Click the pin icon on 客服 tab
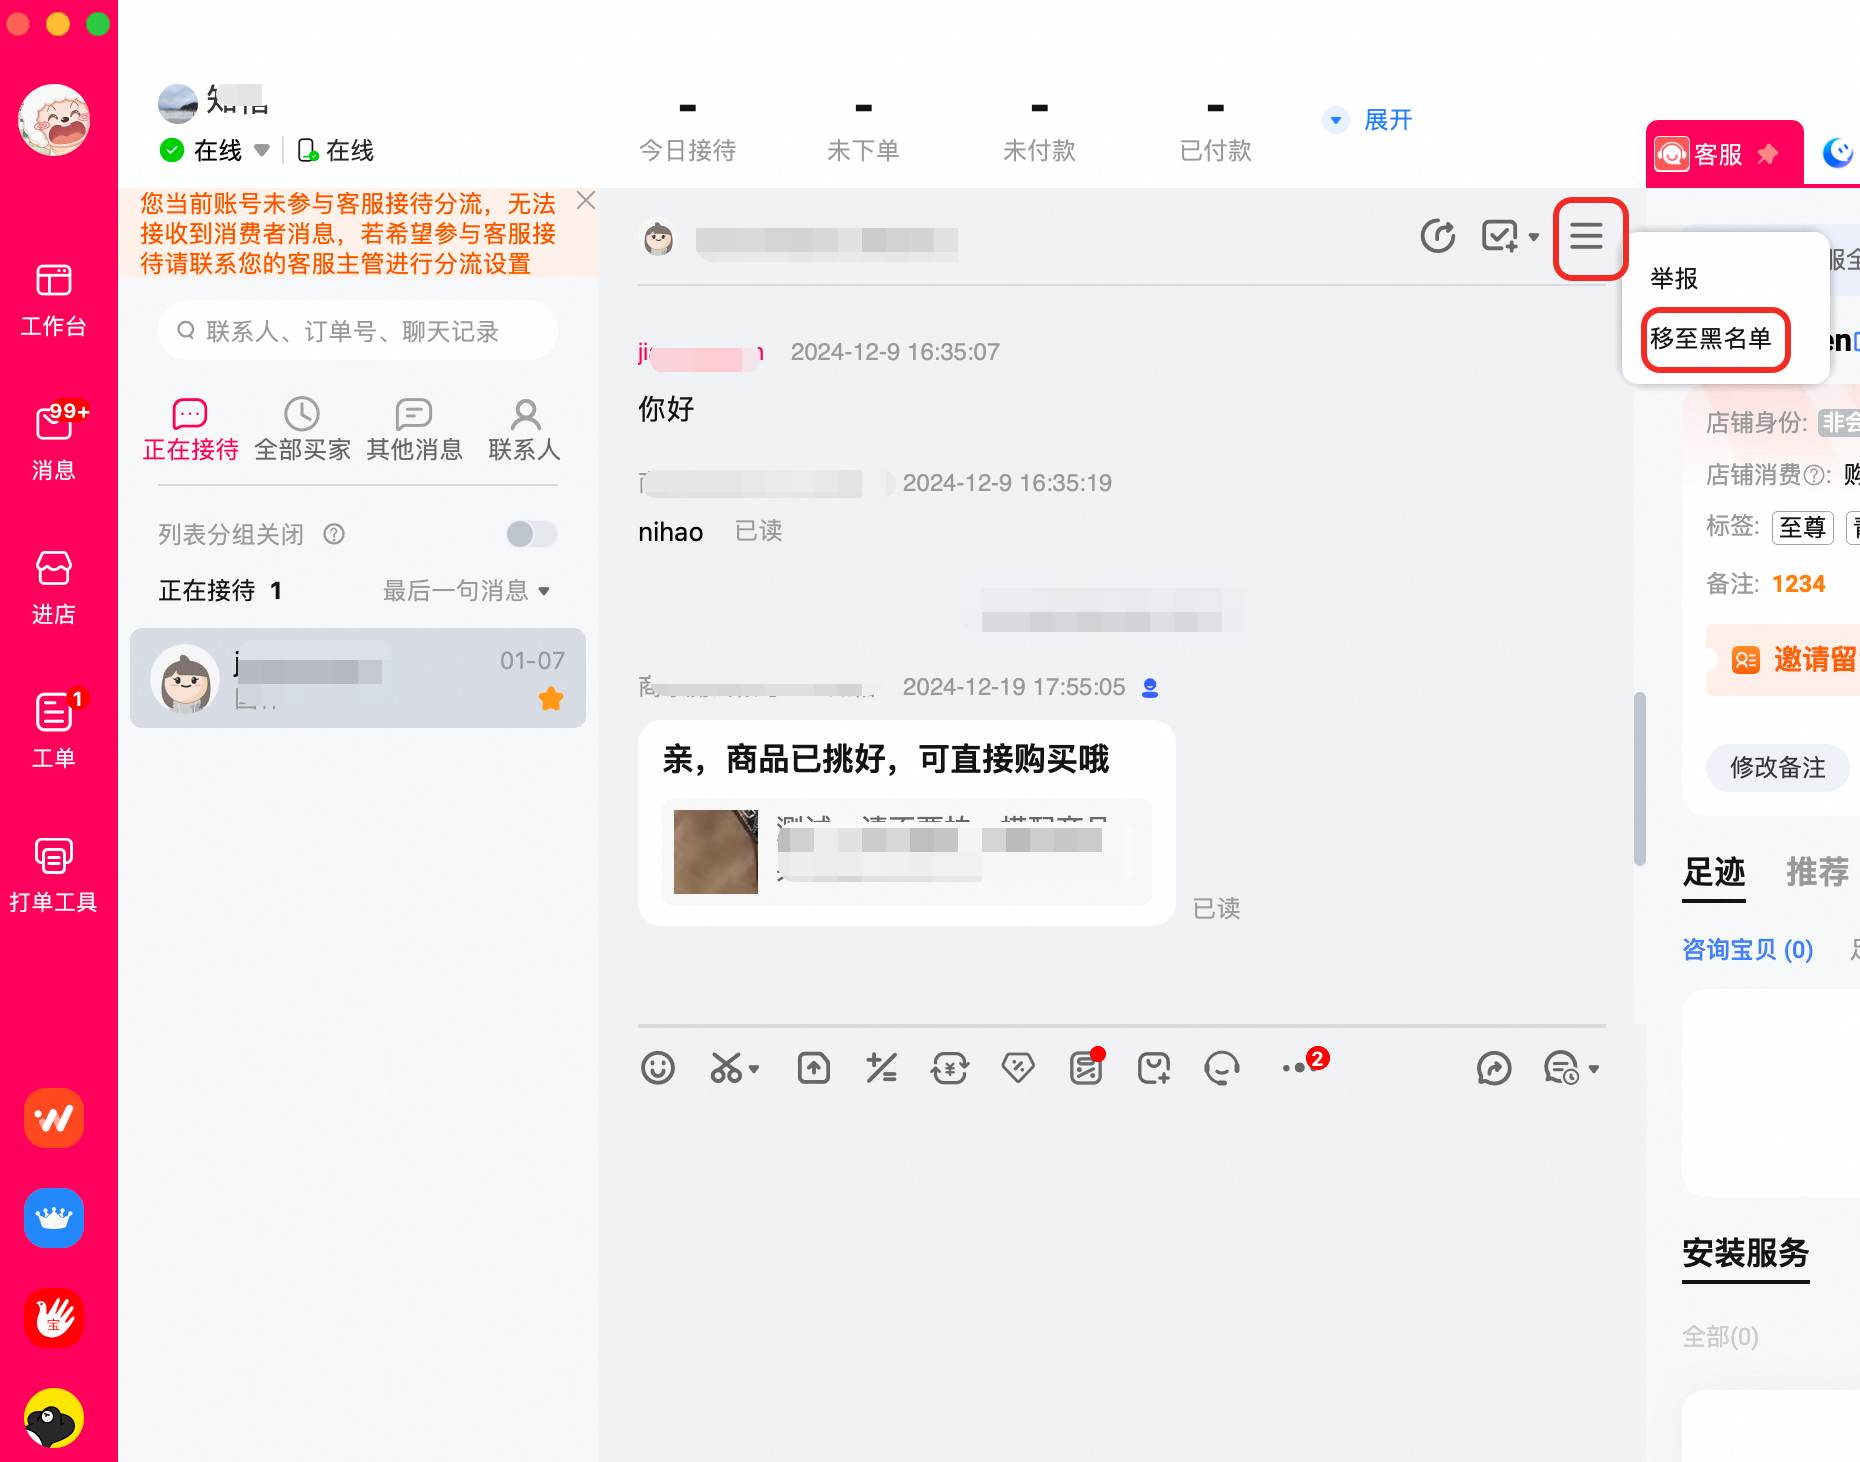 [1768, 154]
